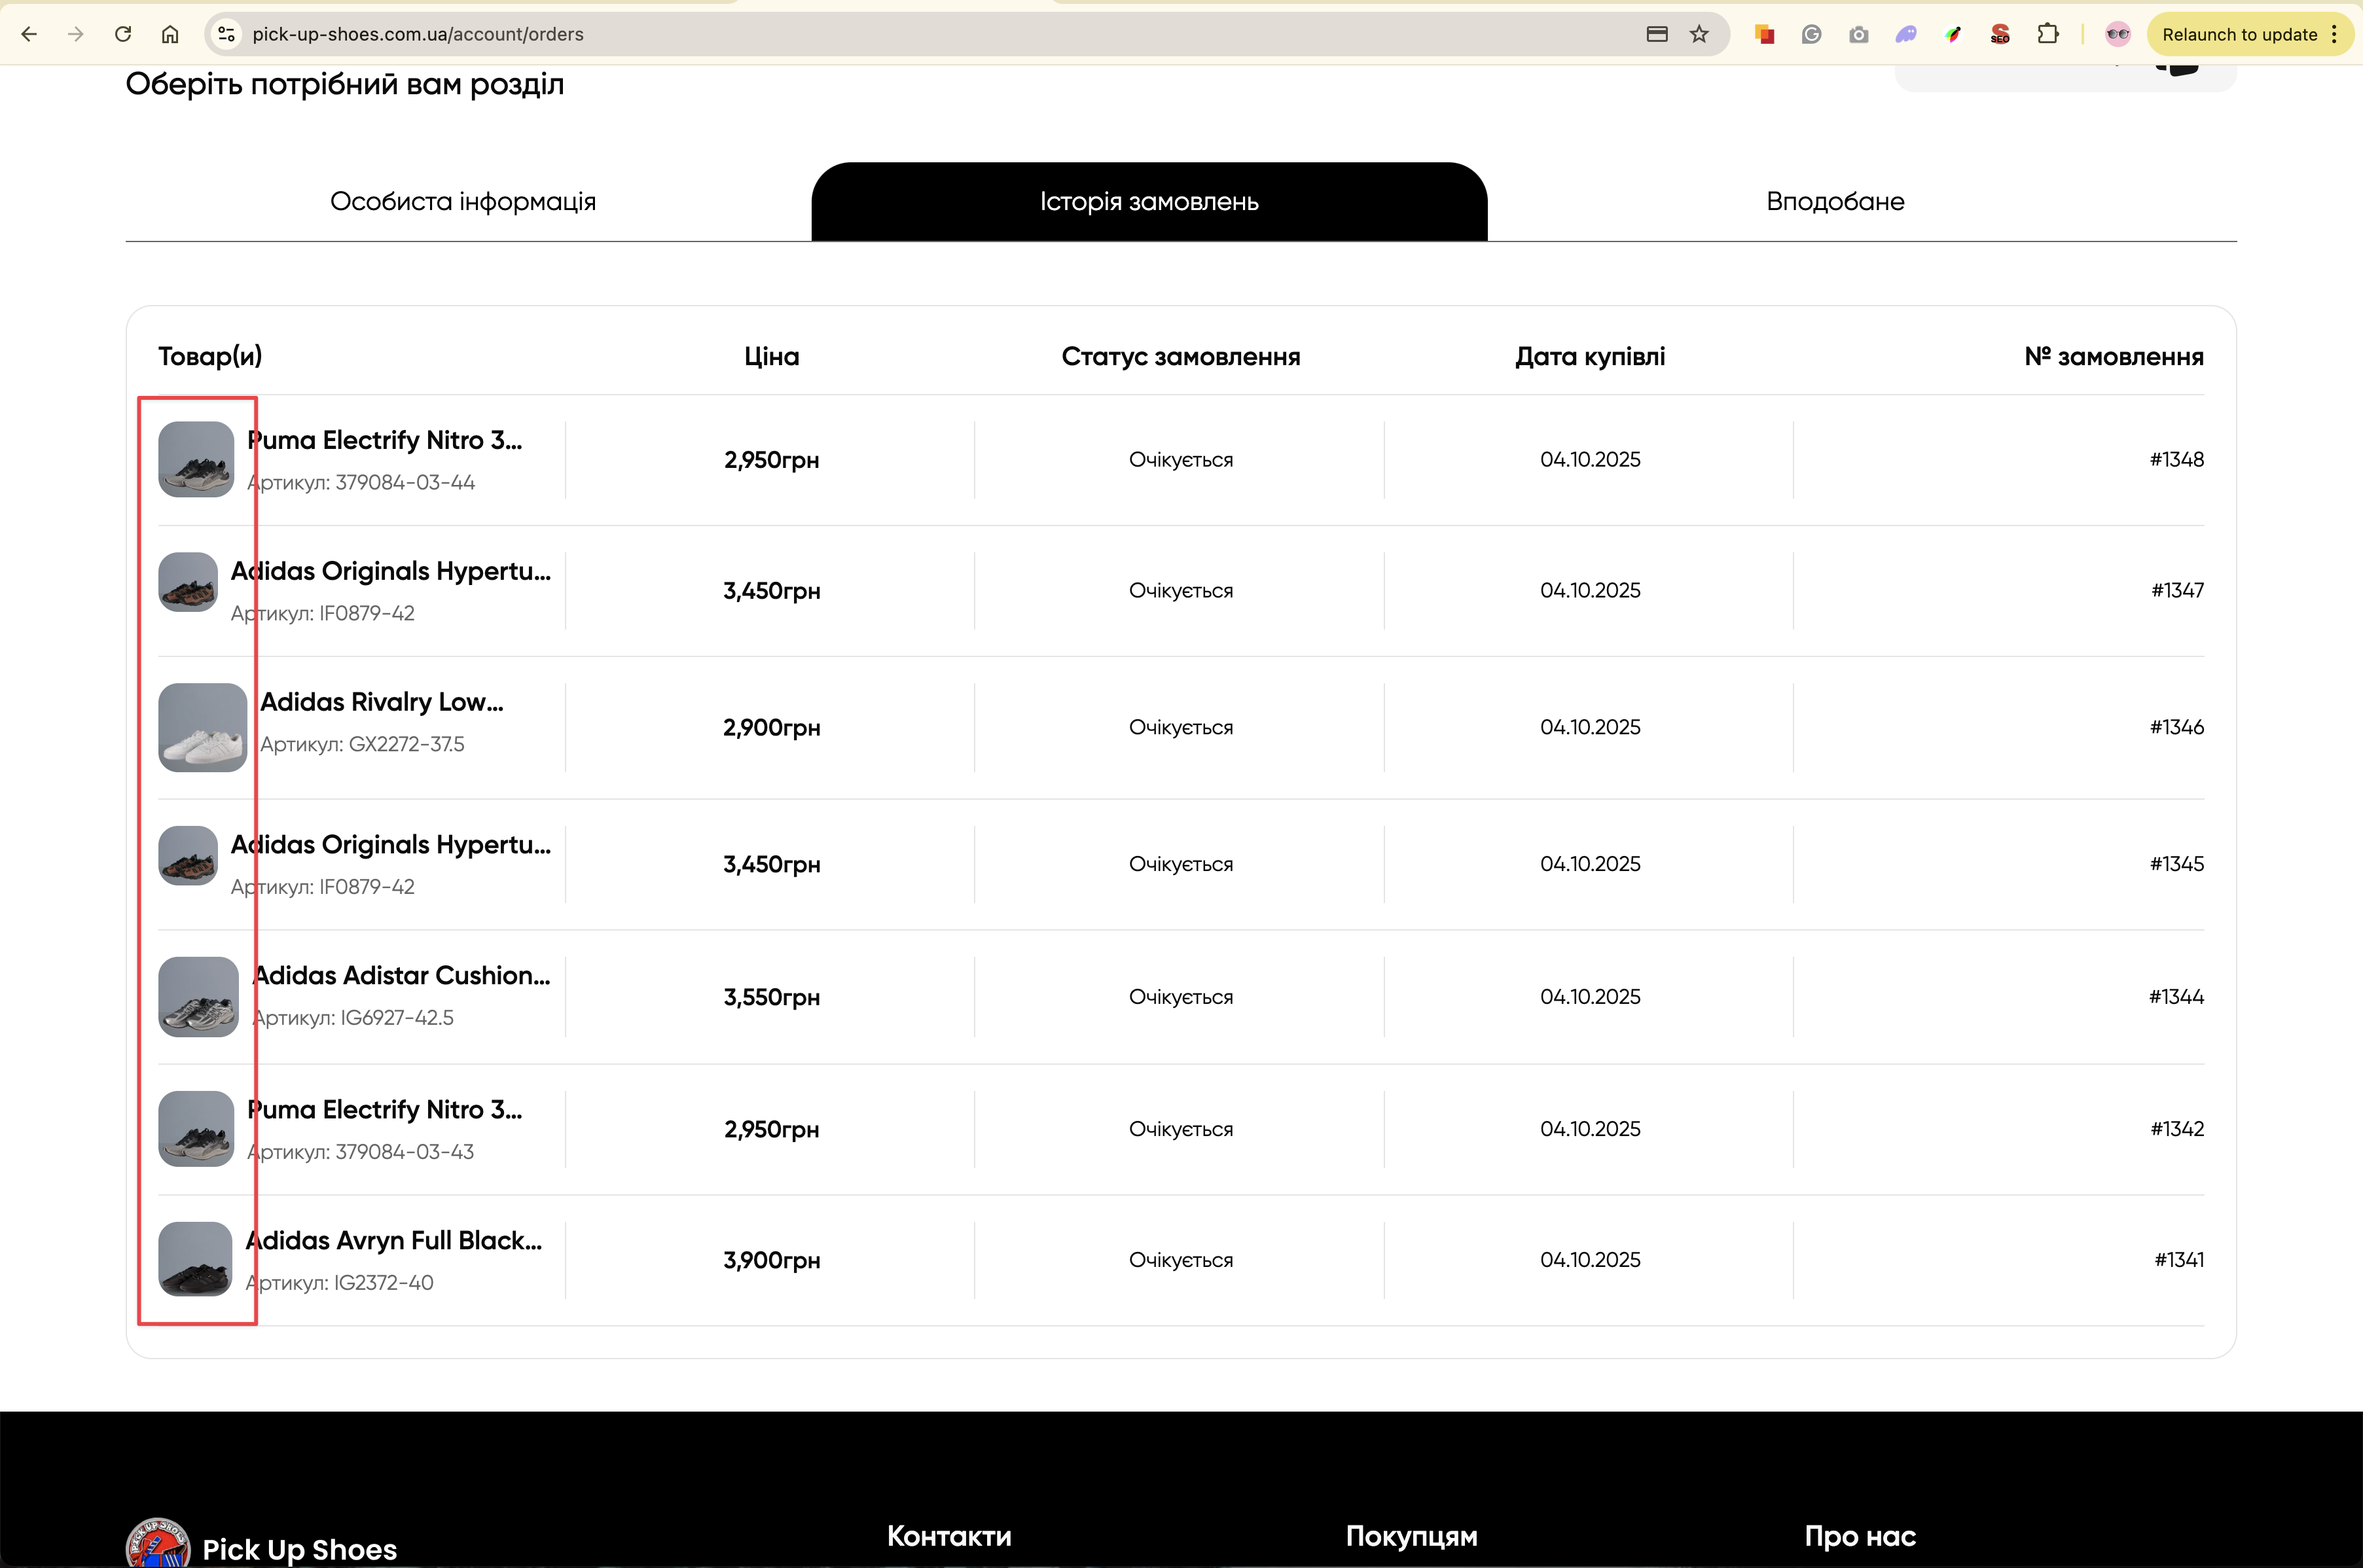Open the Adidas Rivalry Low product link
This screenshot has height=1568, width=2363.
point(381,702)
